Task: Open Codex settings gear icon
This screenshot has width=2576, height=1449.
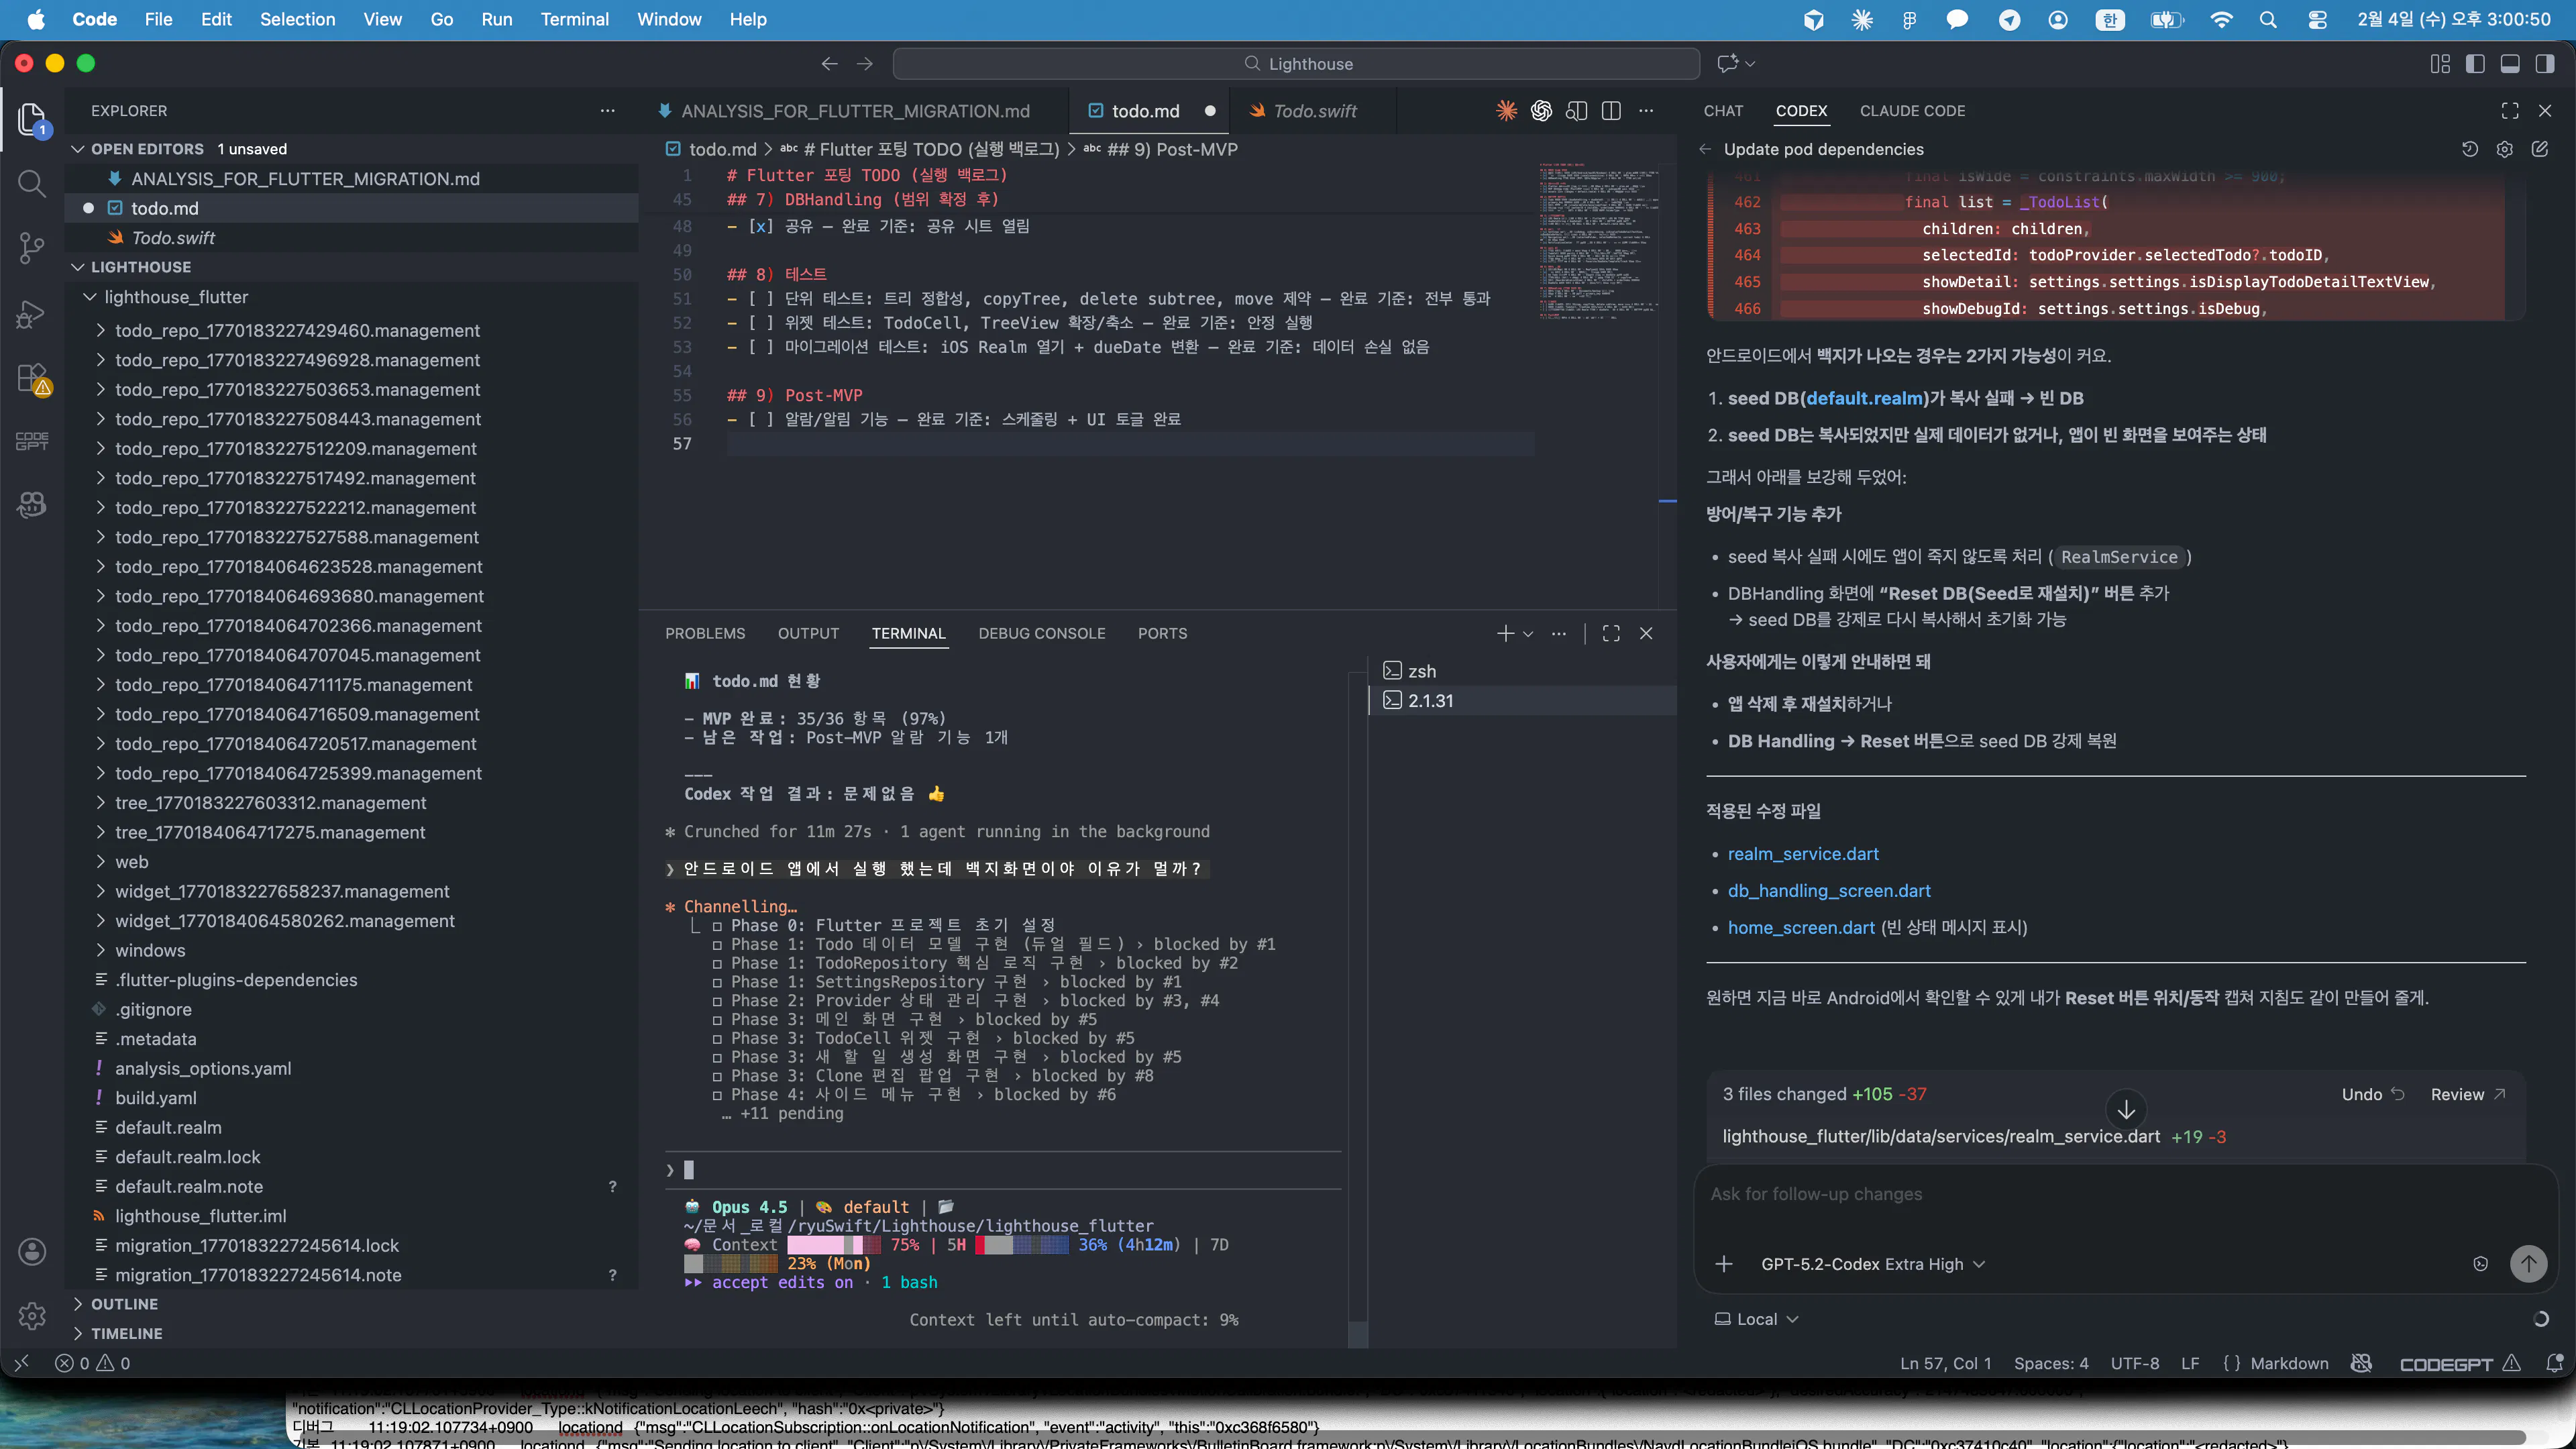Action: [x=2504, y=149]
